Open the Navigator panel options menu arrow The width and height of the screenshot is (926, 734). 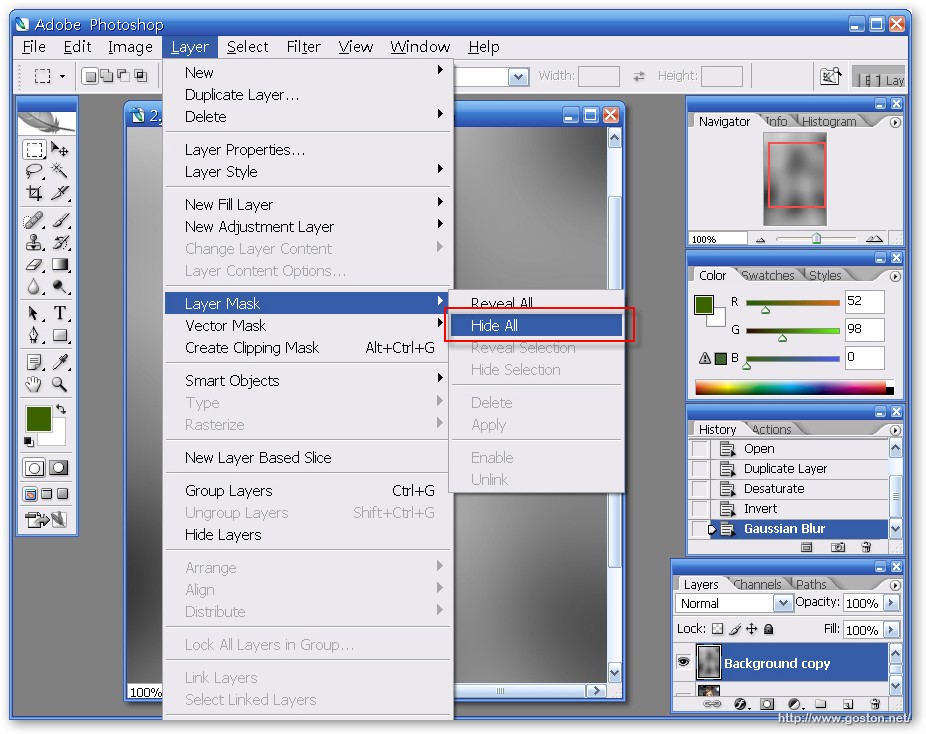[895, 122]
